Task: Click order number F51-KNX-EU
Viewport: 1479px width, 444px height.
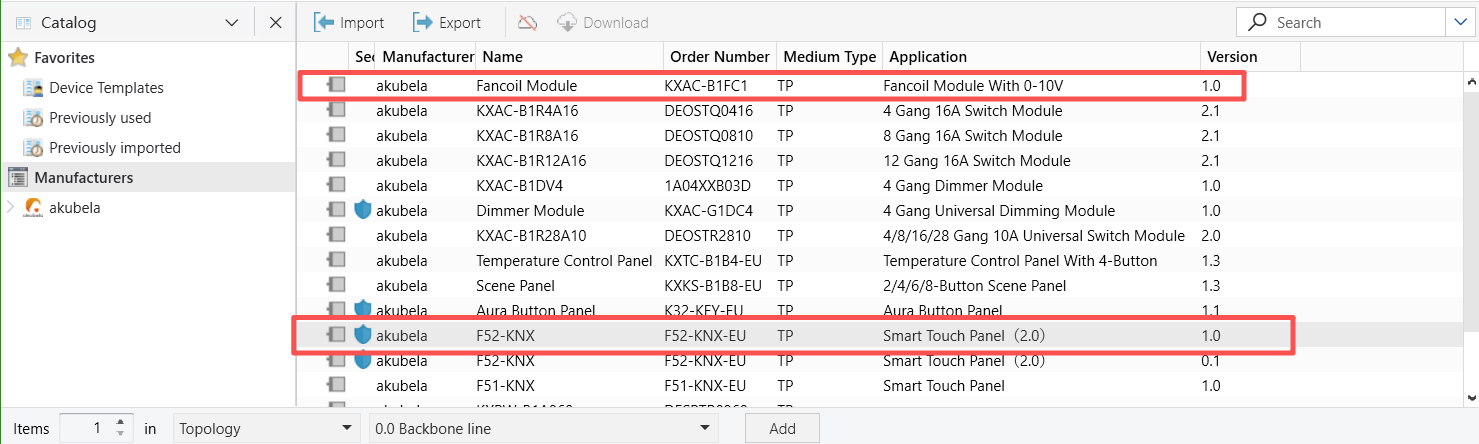Action: pyautogui.click(x=705, y=386)
